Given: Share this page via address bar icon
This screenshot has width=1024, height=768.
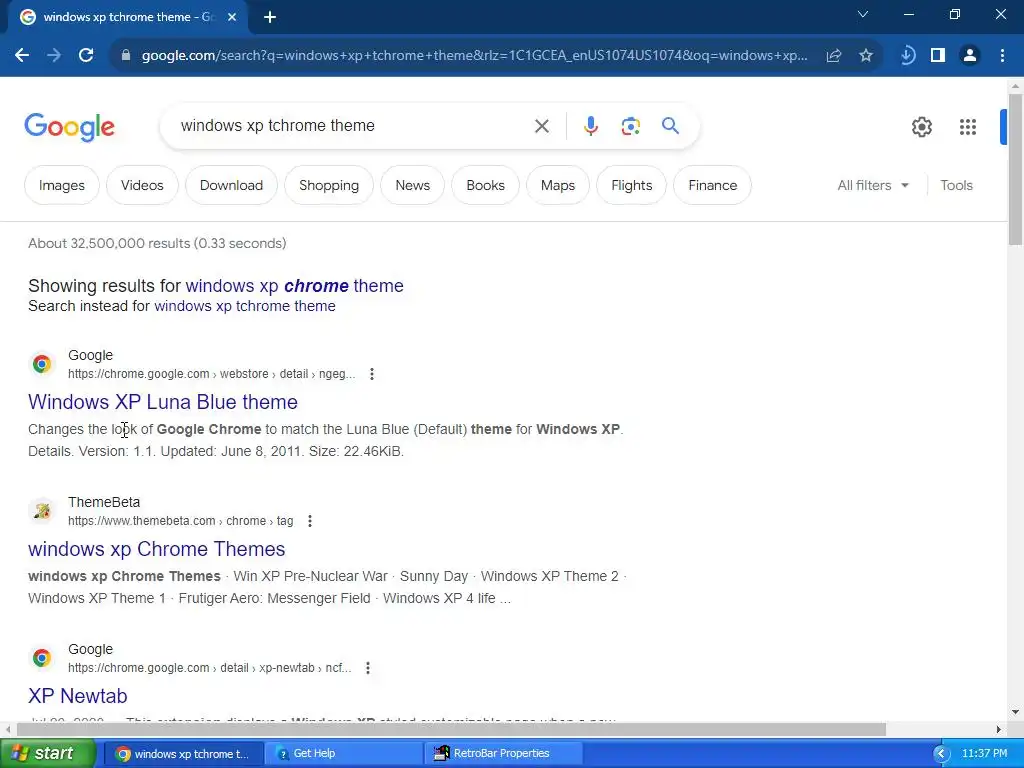Looking at the screenshot, I should click(x=833, y=56).
